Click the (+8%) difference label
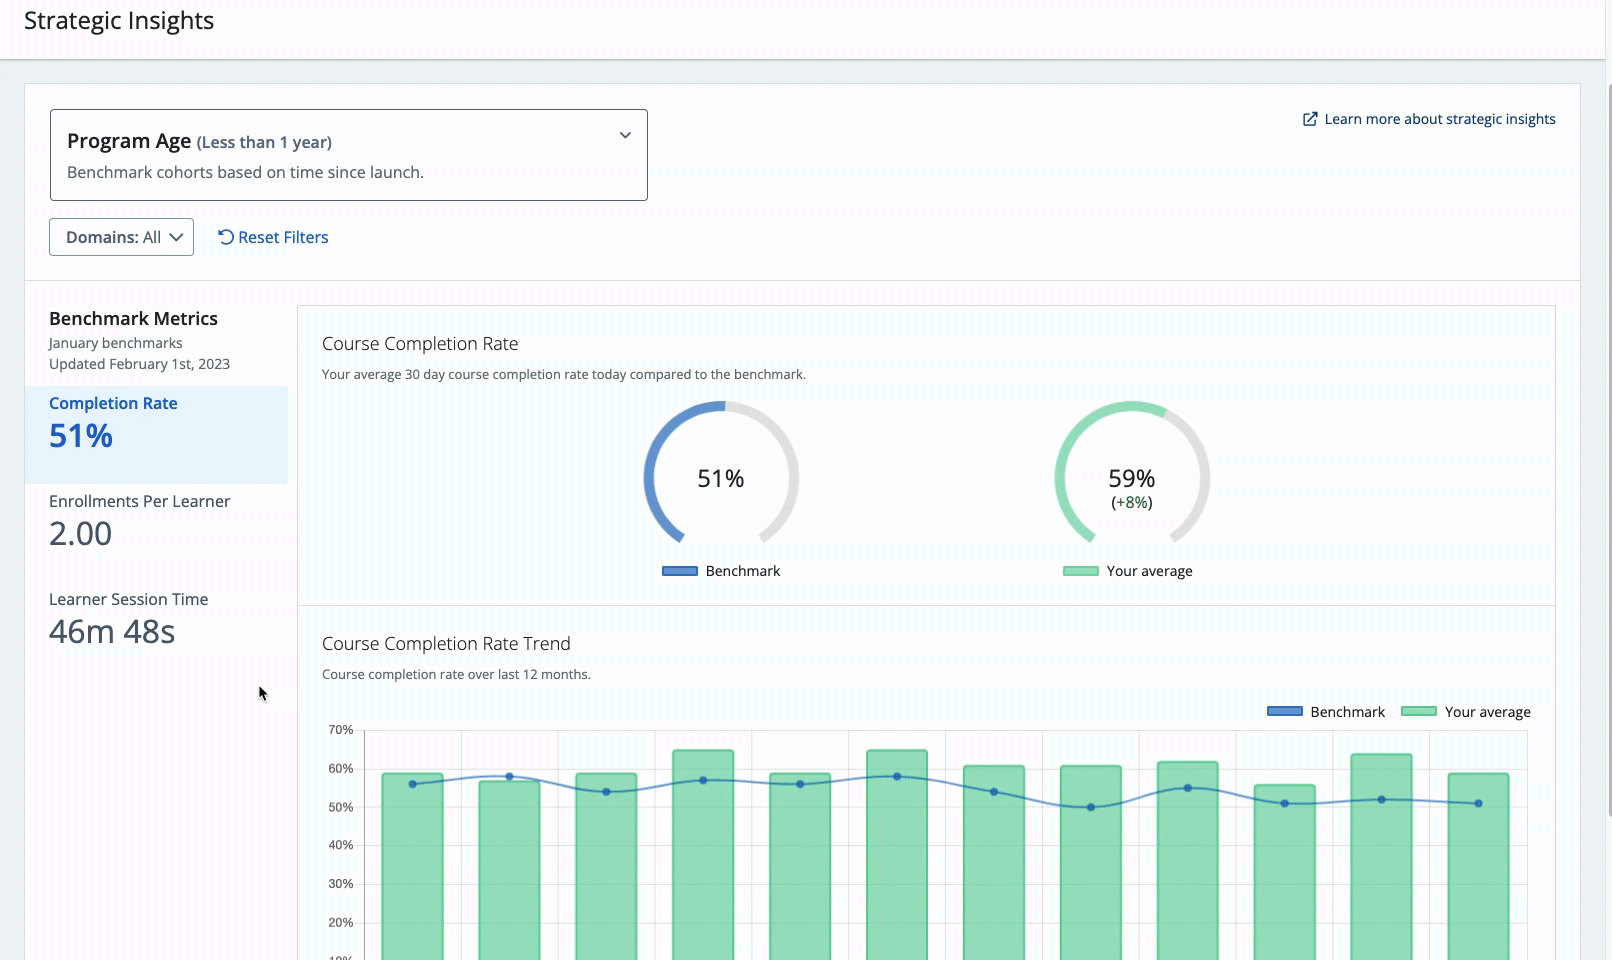Image resolution: width=1612 pixels, height=960 pixels. pyautogui.click(x=1132, y=503)
